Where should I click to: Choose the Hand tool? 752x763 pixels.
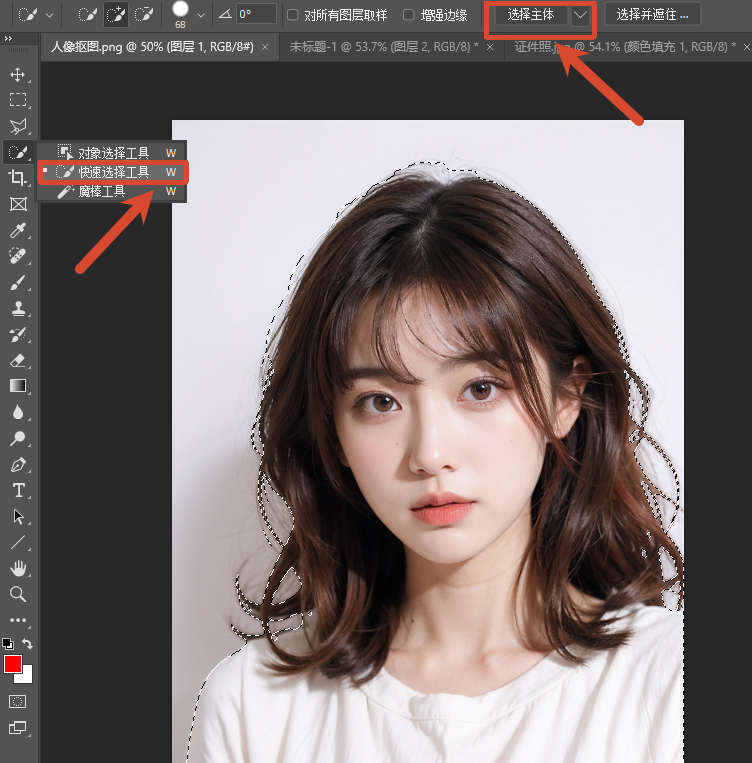pyautogui.click(x=18, y=568)
